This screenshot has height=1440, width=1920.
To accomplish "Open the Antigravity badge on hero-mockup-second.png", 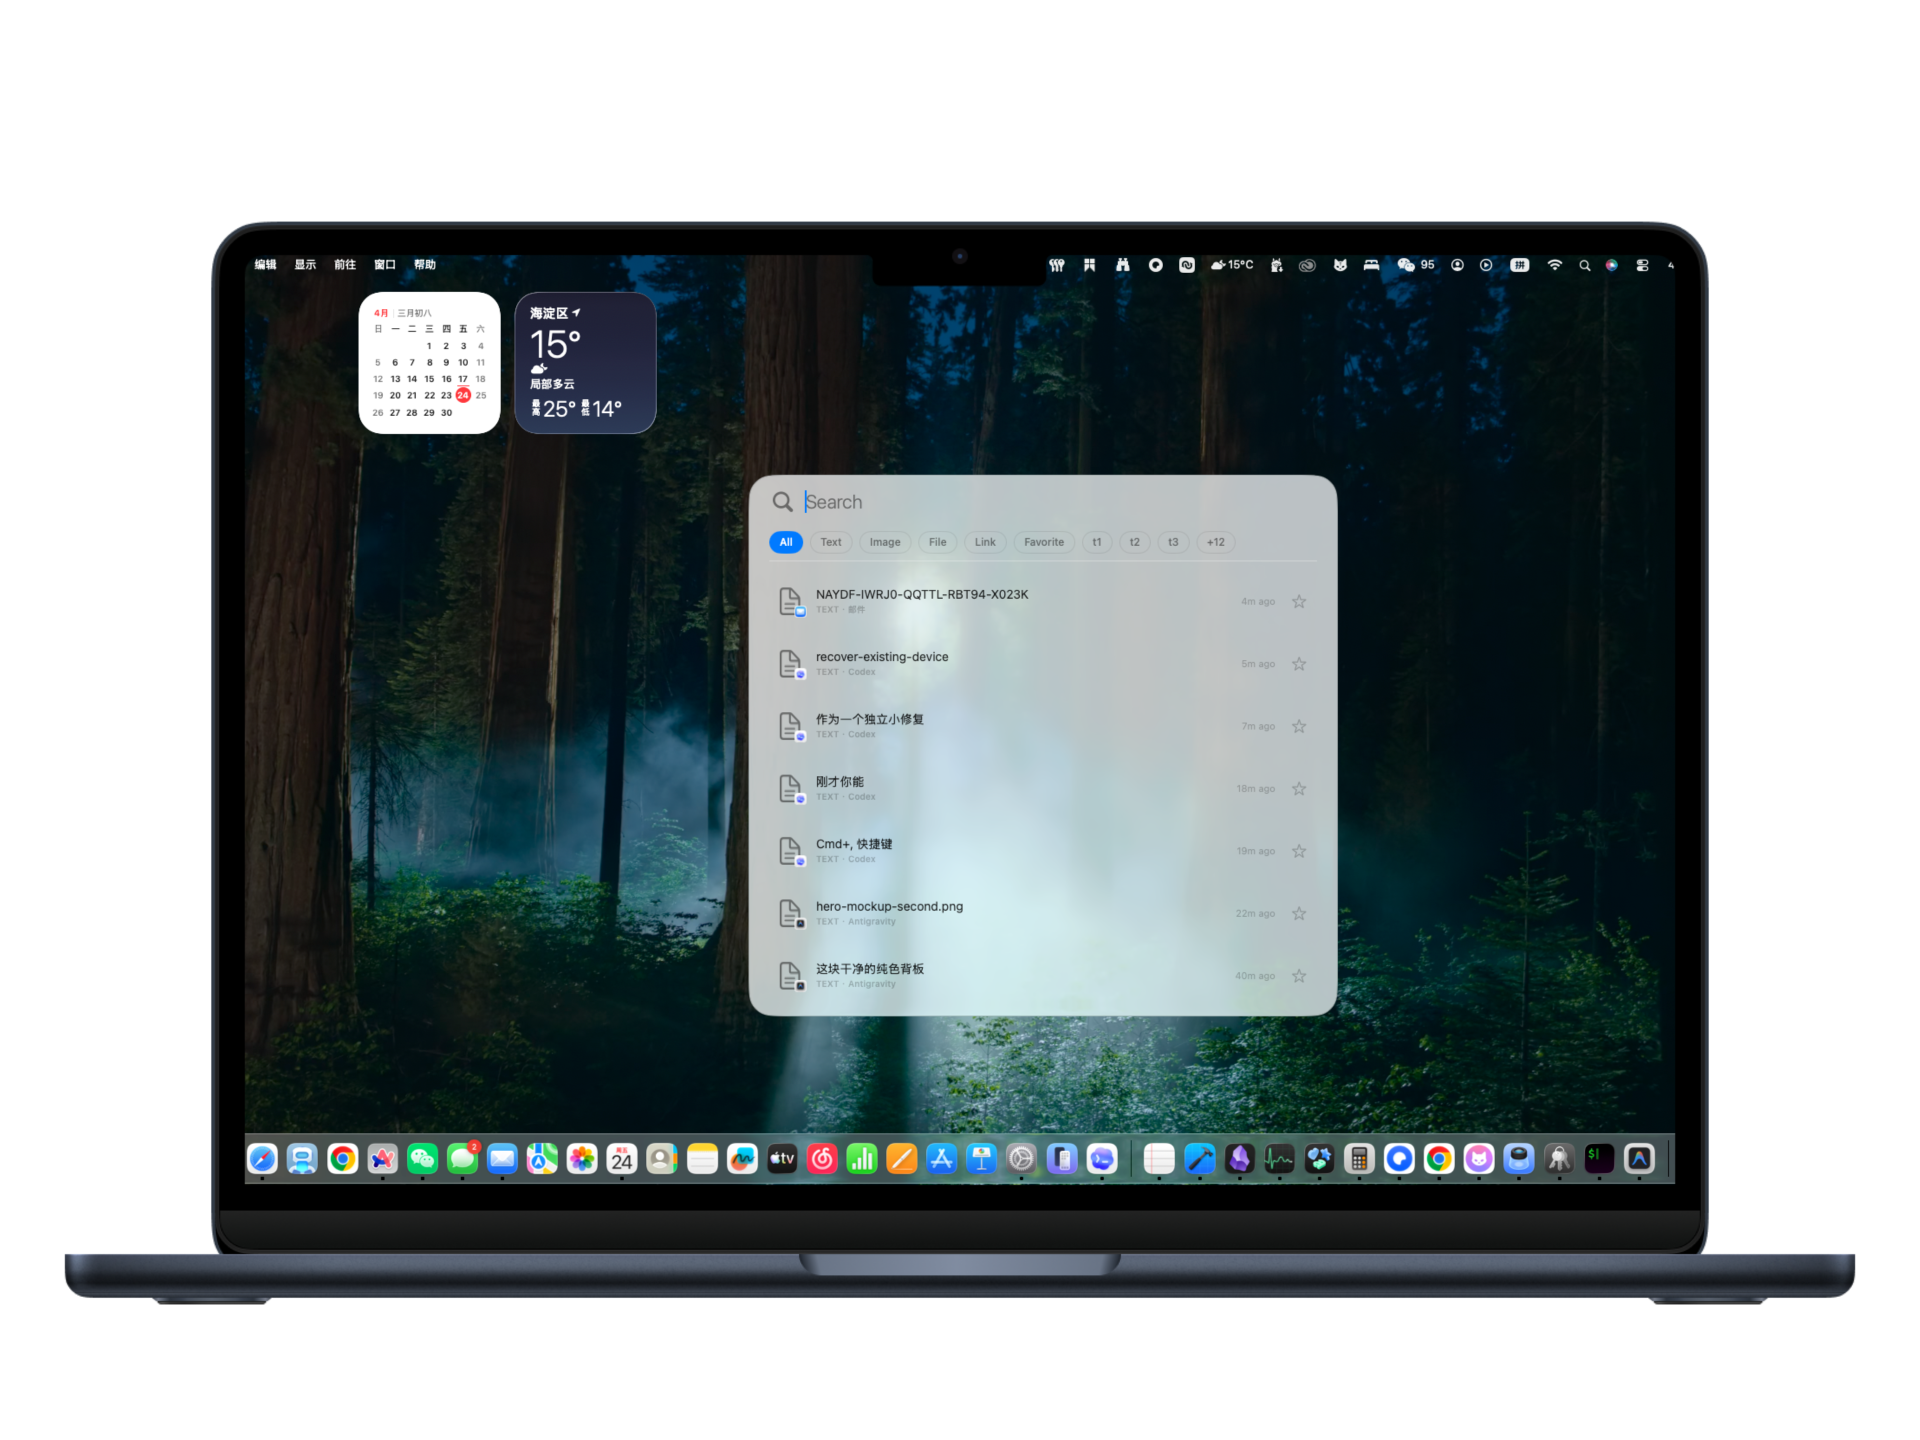I will click(x=800, y=922).
